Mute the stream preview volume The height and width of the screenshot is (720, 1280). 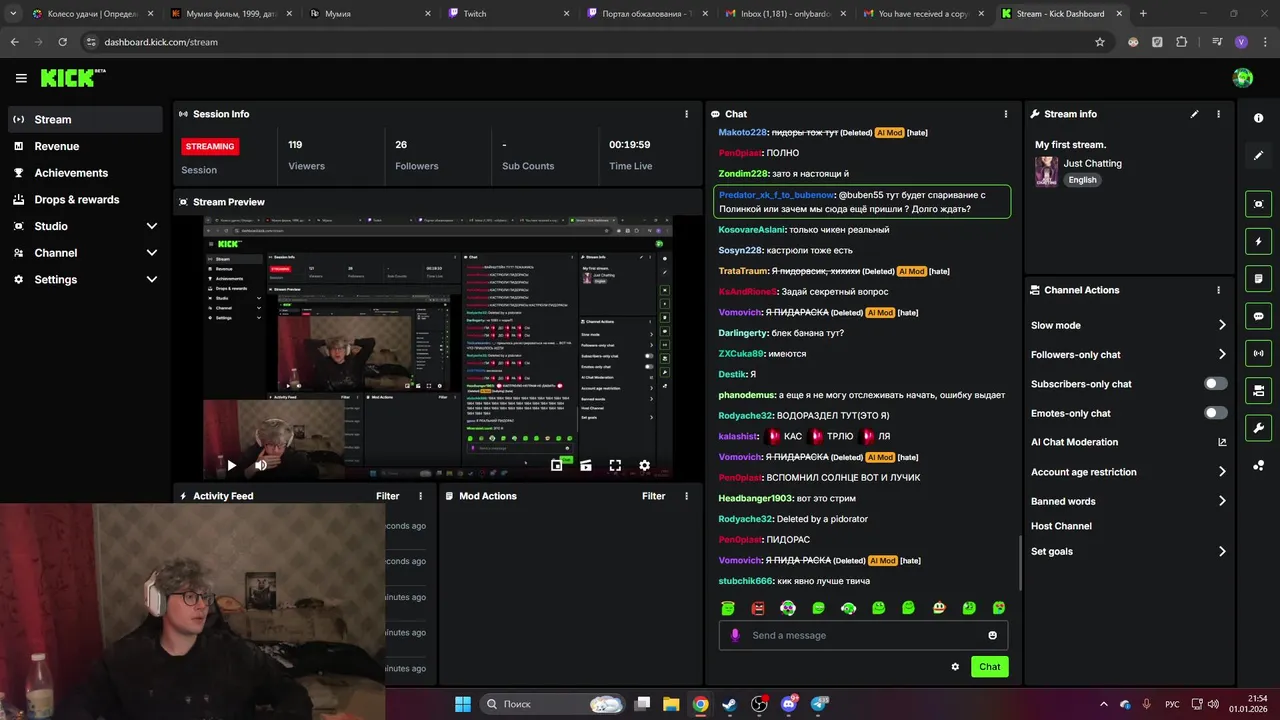[x=261, y=465]
